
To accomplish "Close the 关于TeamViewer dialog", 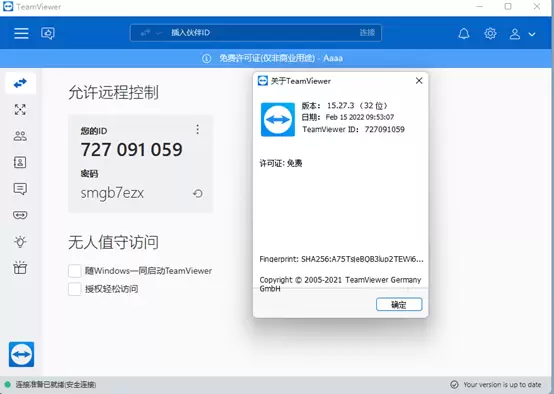I will click(x=419, y=81).
